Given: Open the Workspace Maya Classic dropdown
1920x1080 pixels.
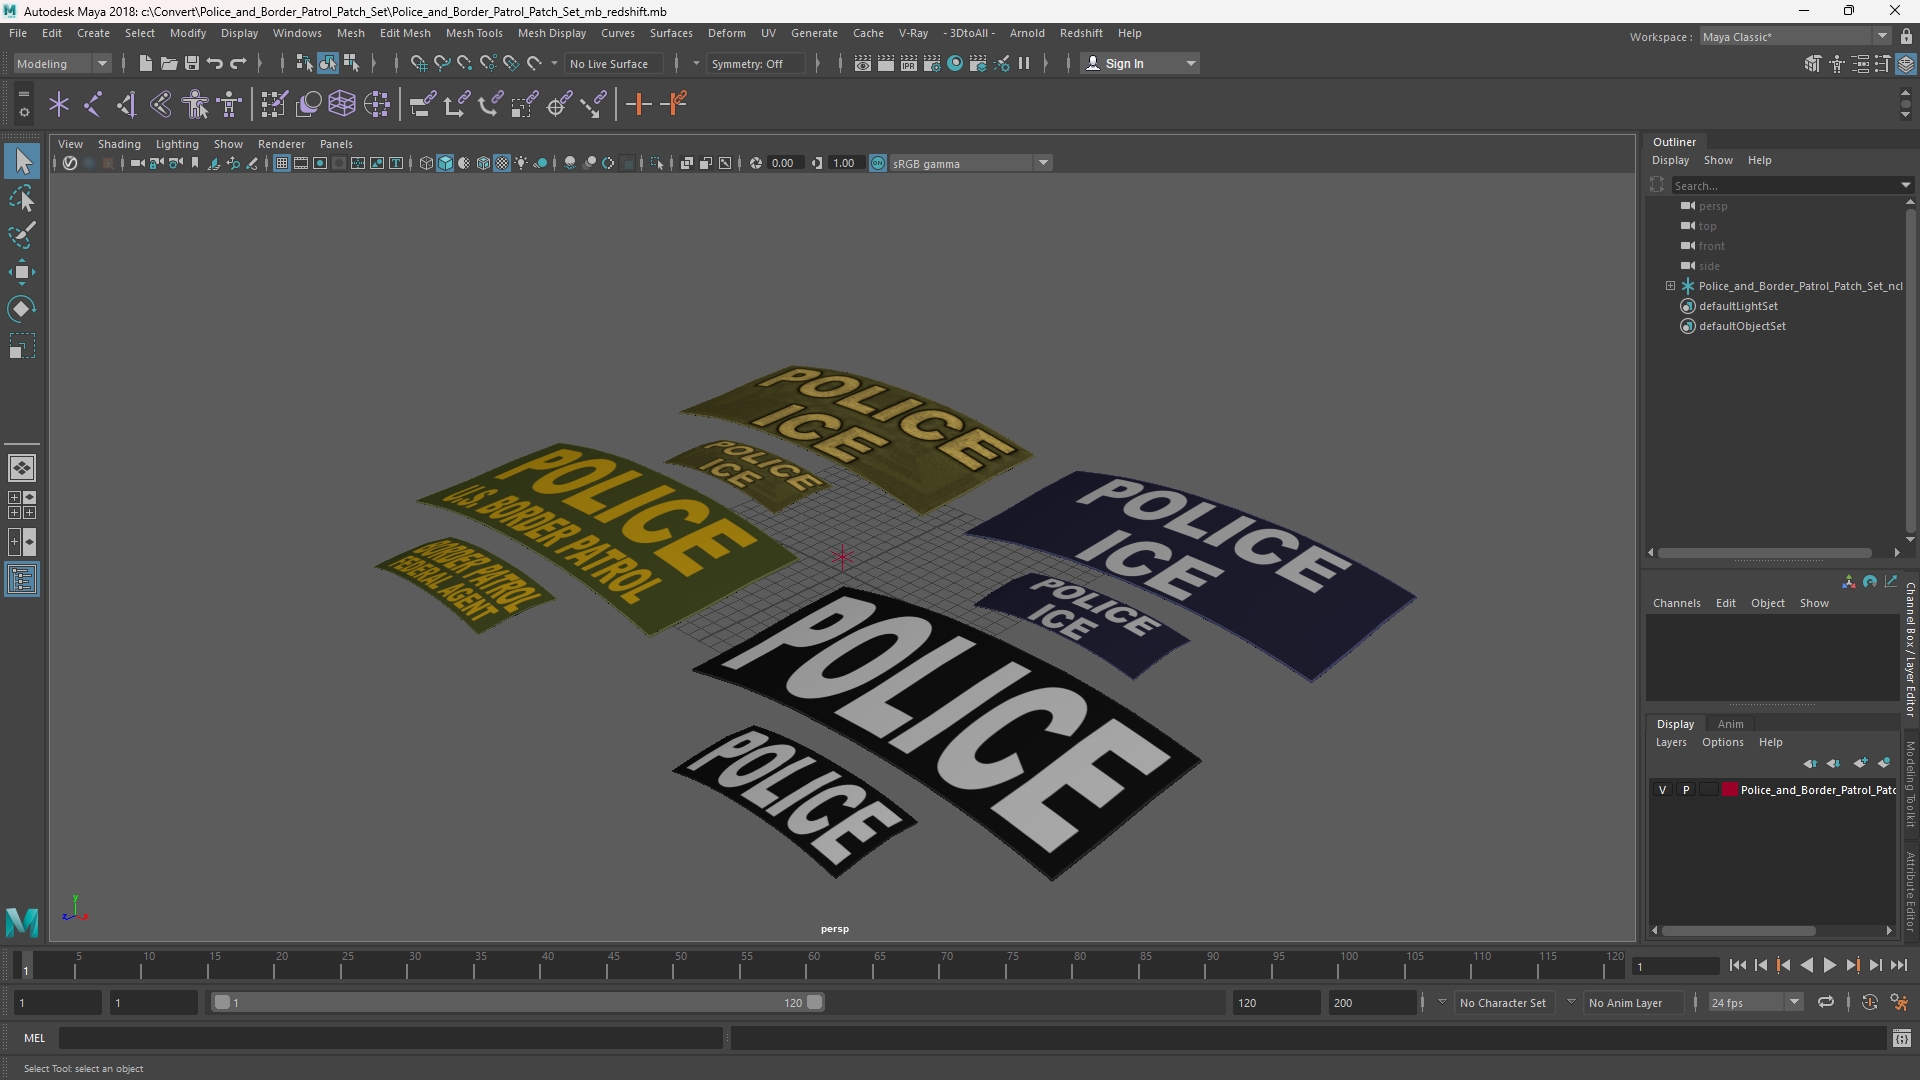Looking at the screenshot, I should 1795,37.
